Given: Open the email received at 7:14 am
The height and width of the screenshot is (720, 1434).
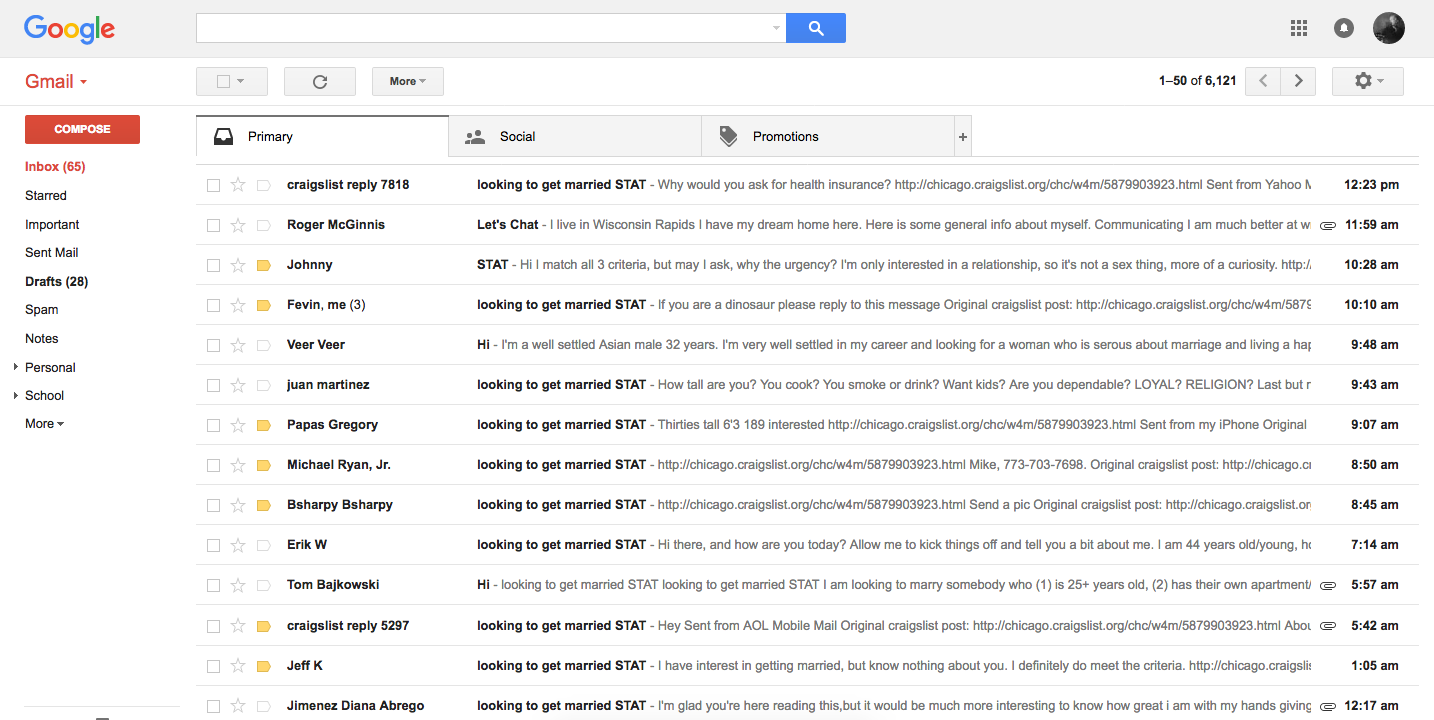Looking at the screenshot, I should pyautogui.click(x=807, y=545).
